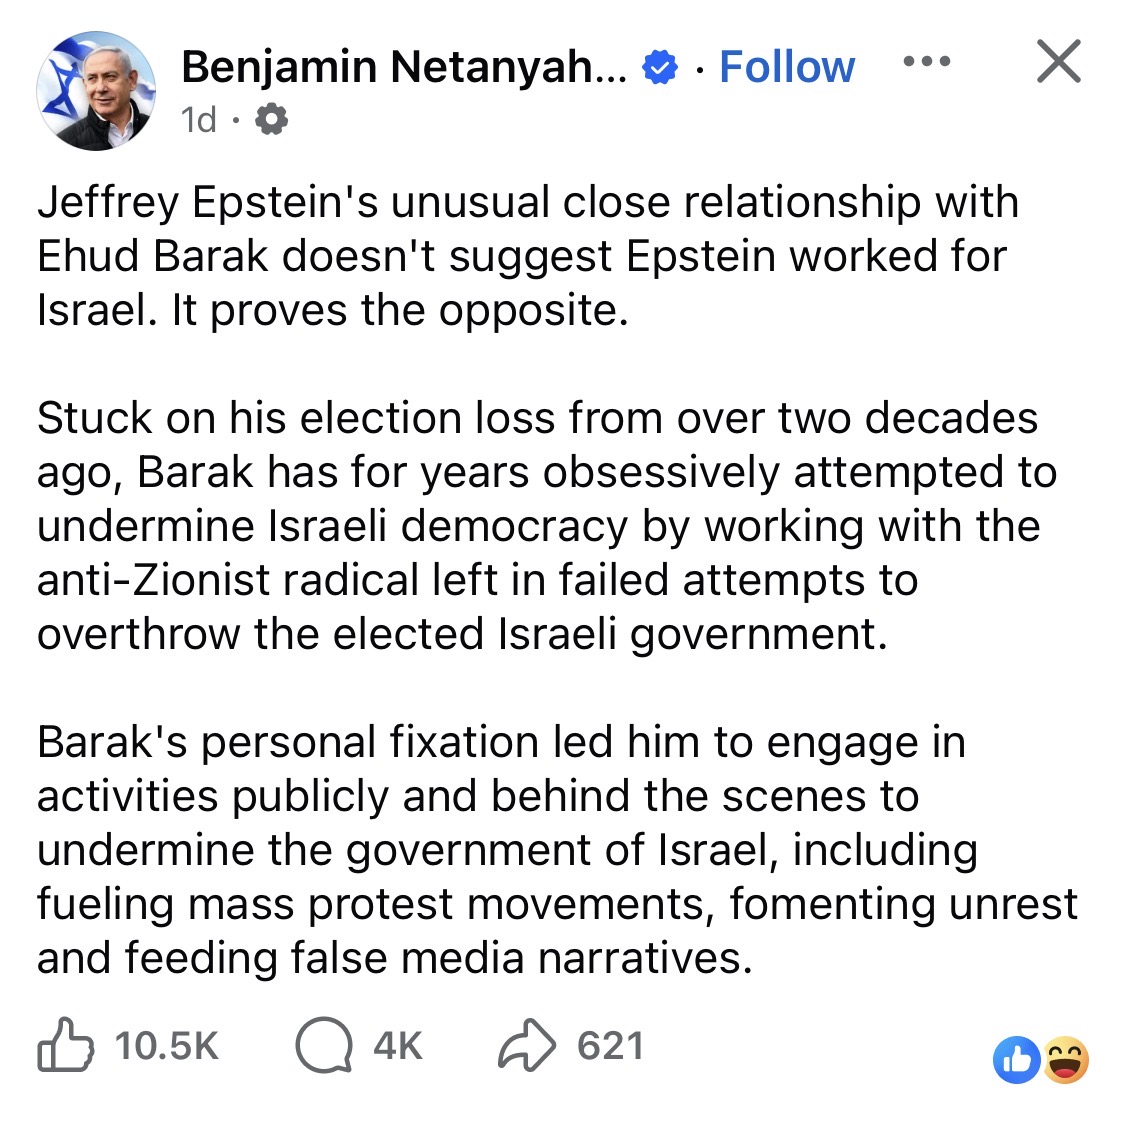Click the 621 shares count
The height and width of the screenshot is (1121, 1125).
[610, 1046]
